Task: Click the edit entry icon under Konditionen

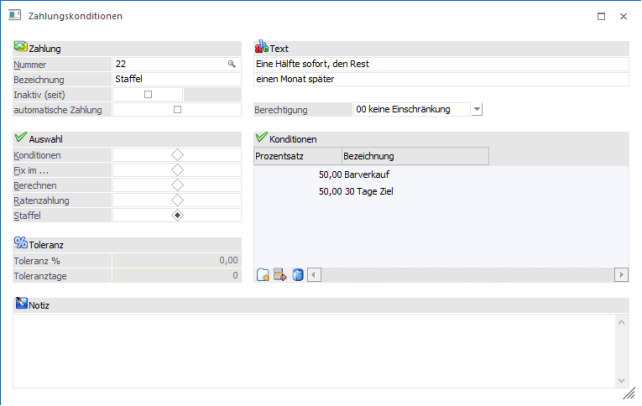Action: click(x=280, y=275)
